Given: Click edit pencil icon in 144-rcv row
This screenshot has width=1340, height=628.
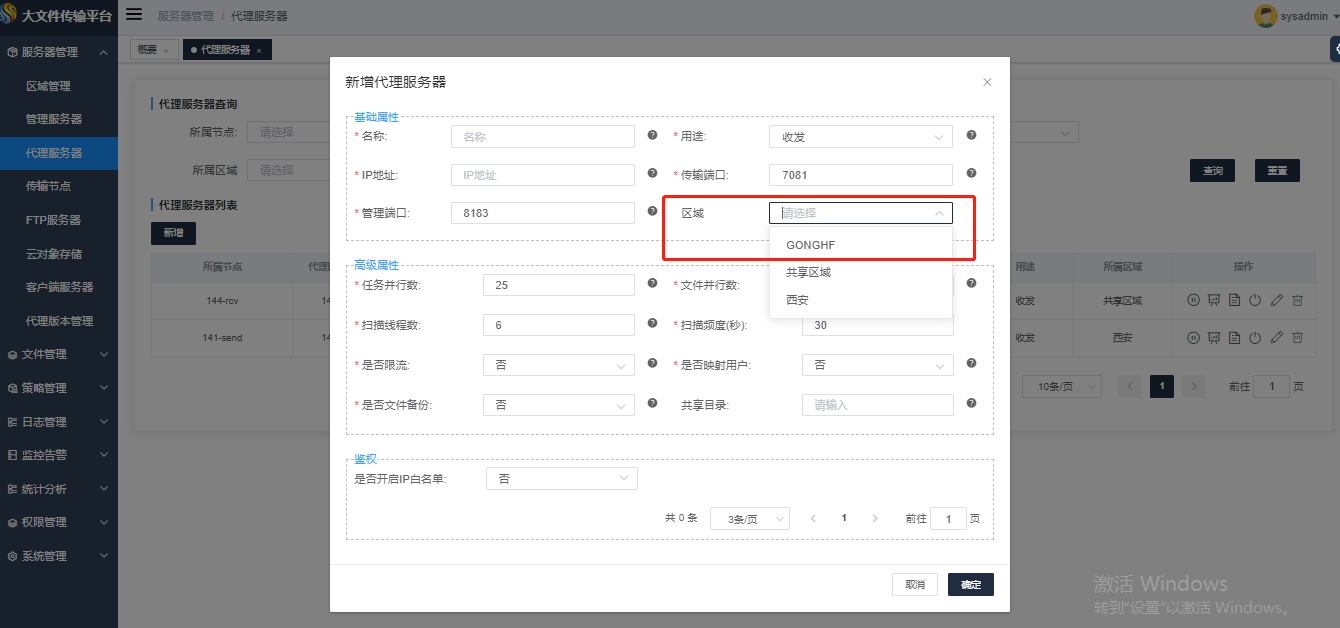Looking at the screenshot, I should 1276,299.
